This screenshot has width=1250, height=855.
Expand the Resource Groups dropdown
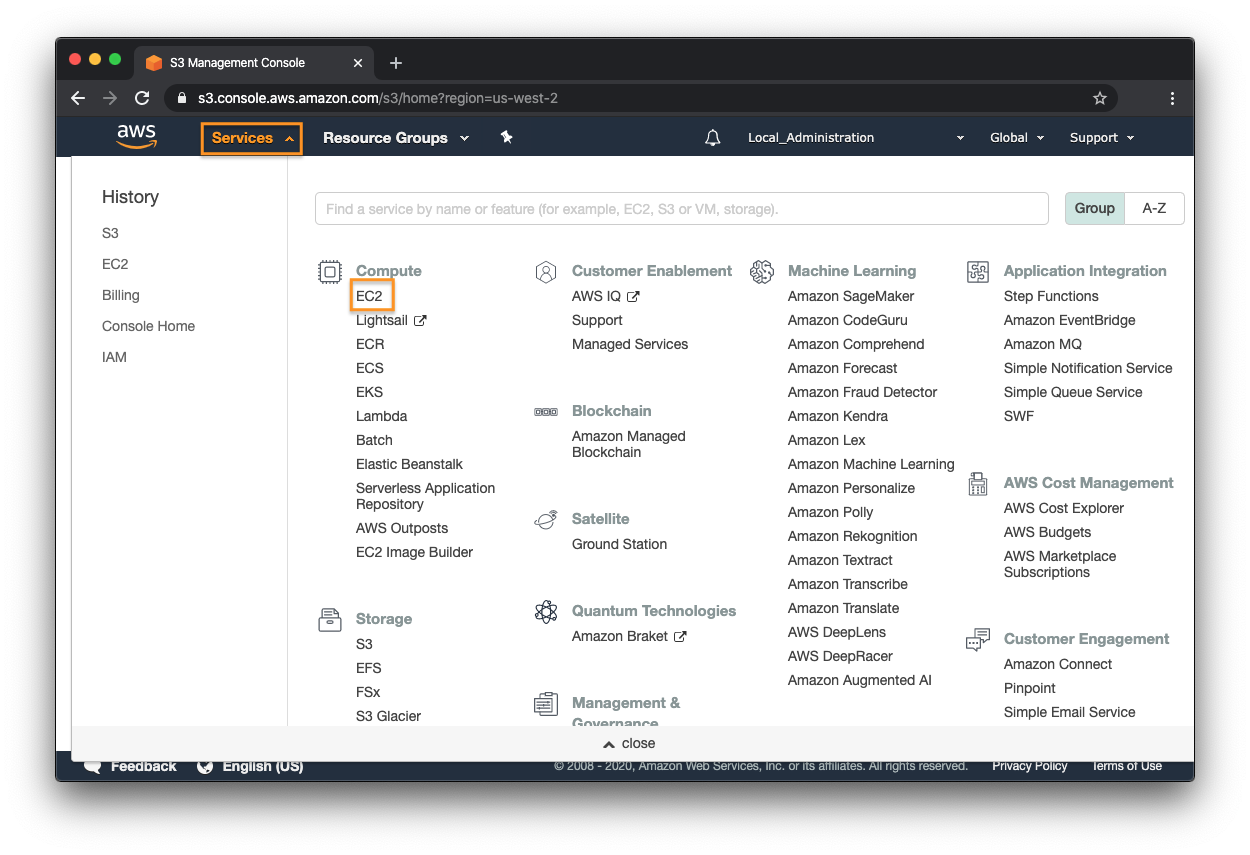coord(396,138)
